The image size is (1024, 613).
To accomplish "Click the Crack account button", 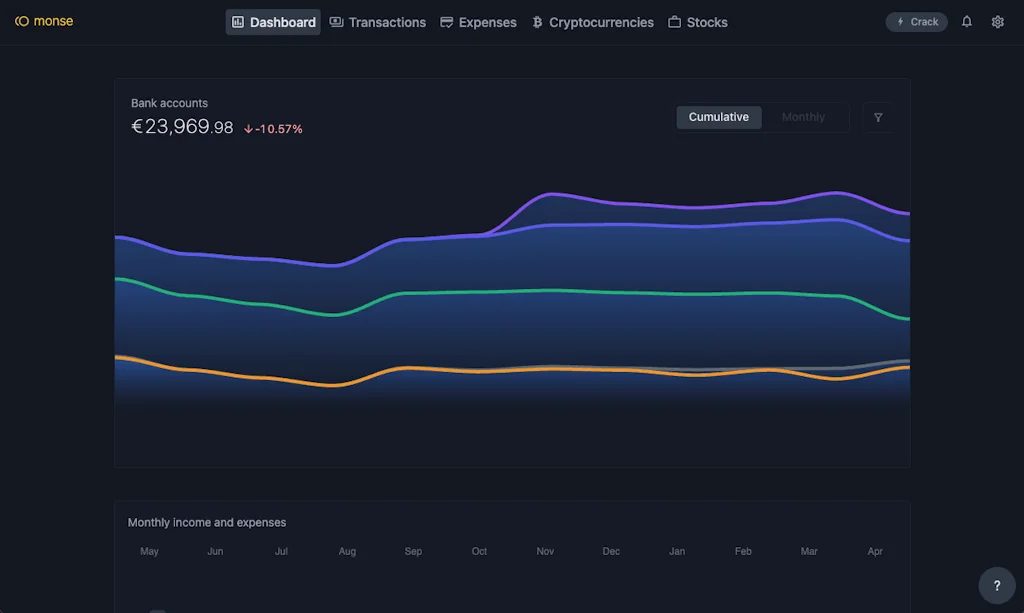I will [916, 22].
